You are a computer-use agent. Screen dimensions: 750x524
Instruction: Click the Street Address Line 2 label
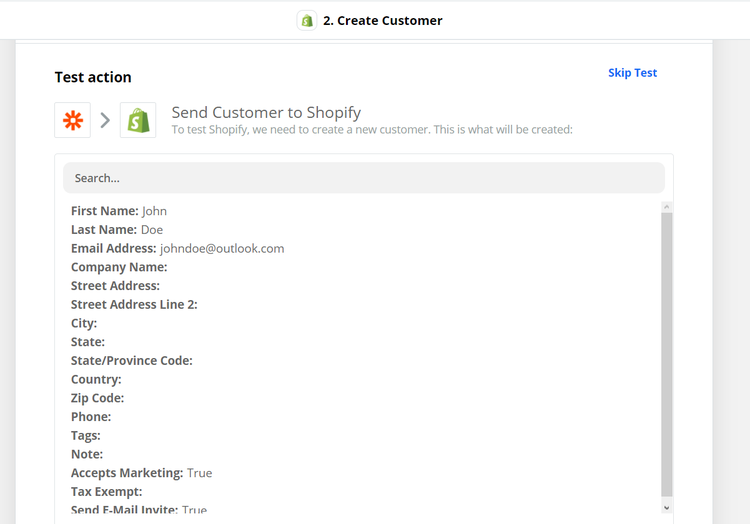coord(134,304)
